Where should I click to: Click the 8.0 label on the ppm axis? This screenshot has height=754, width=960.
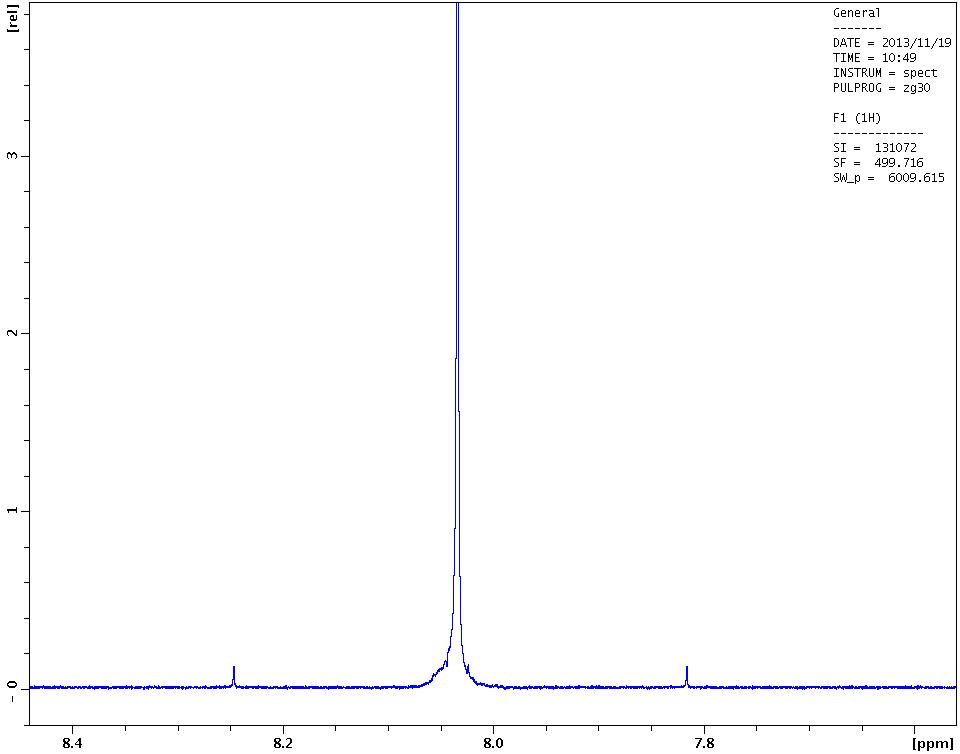point(494,742)
